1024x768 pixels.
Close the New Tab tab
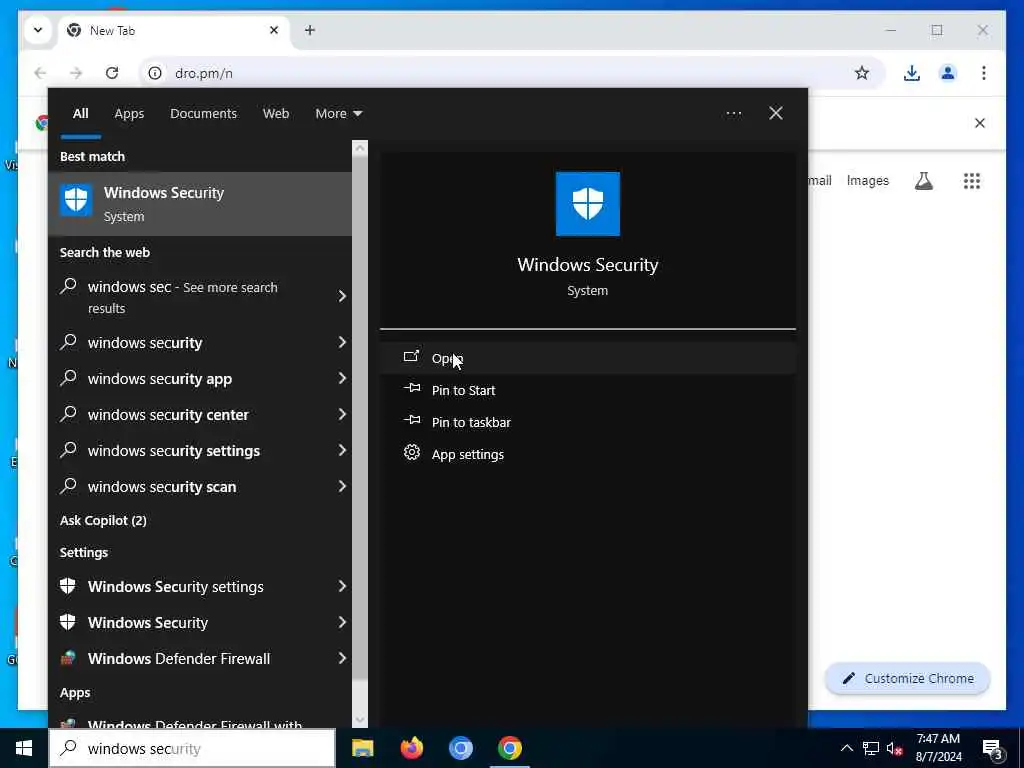274,30
